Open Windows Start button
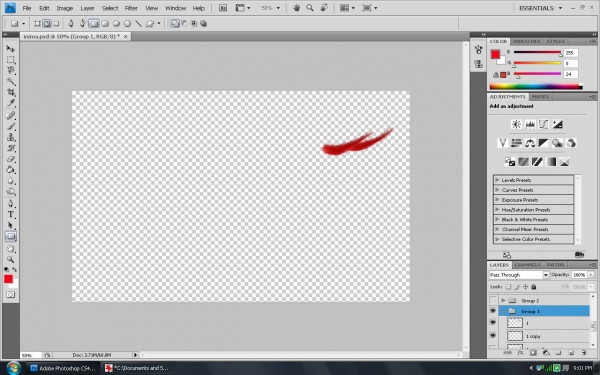 coord(13,368)
